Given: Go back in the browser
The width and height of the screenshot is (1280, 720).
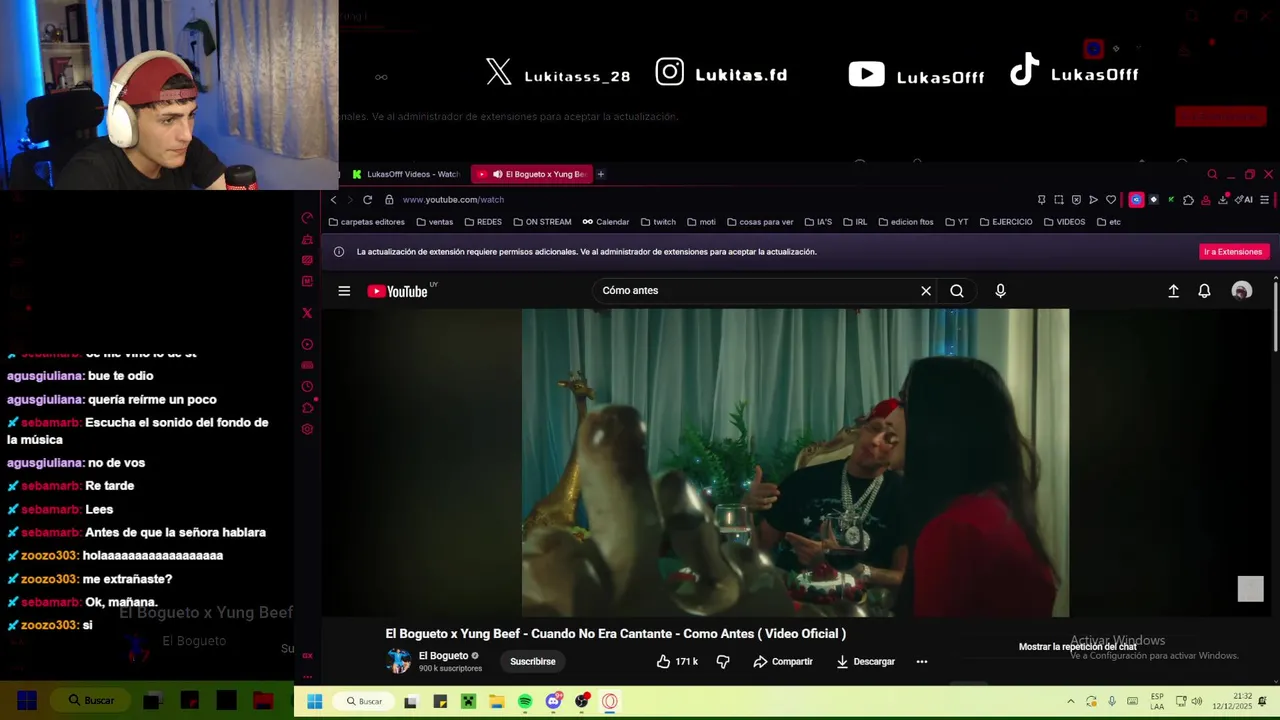Looking at the screenshot, I should 334,200.
